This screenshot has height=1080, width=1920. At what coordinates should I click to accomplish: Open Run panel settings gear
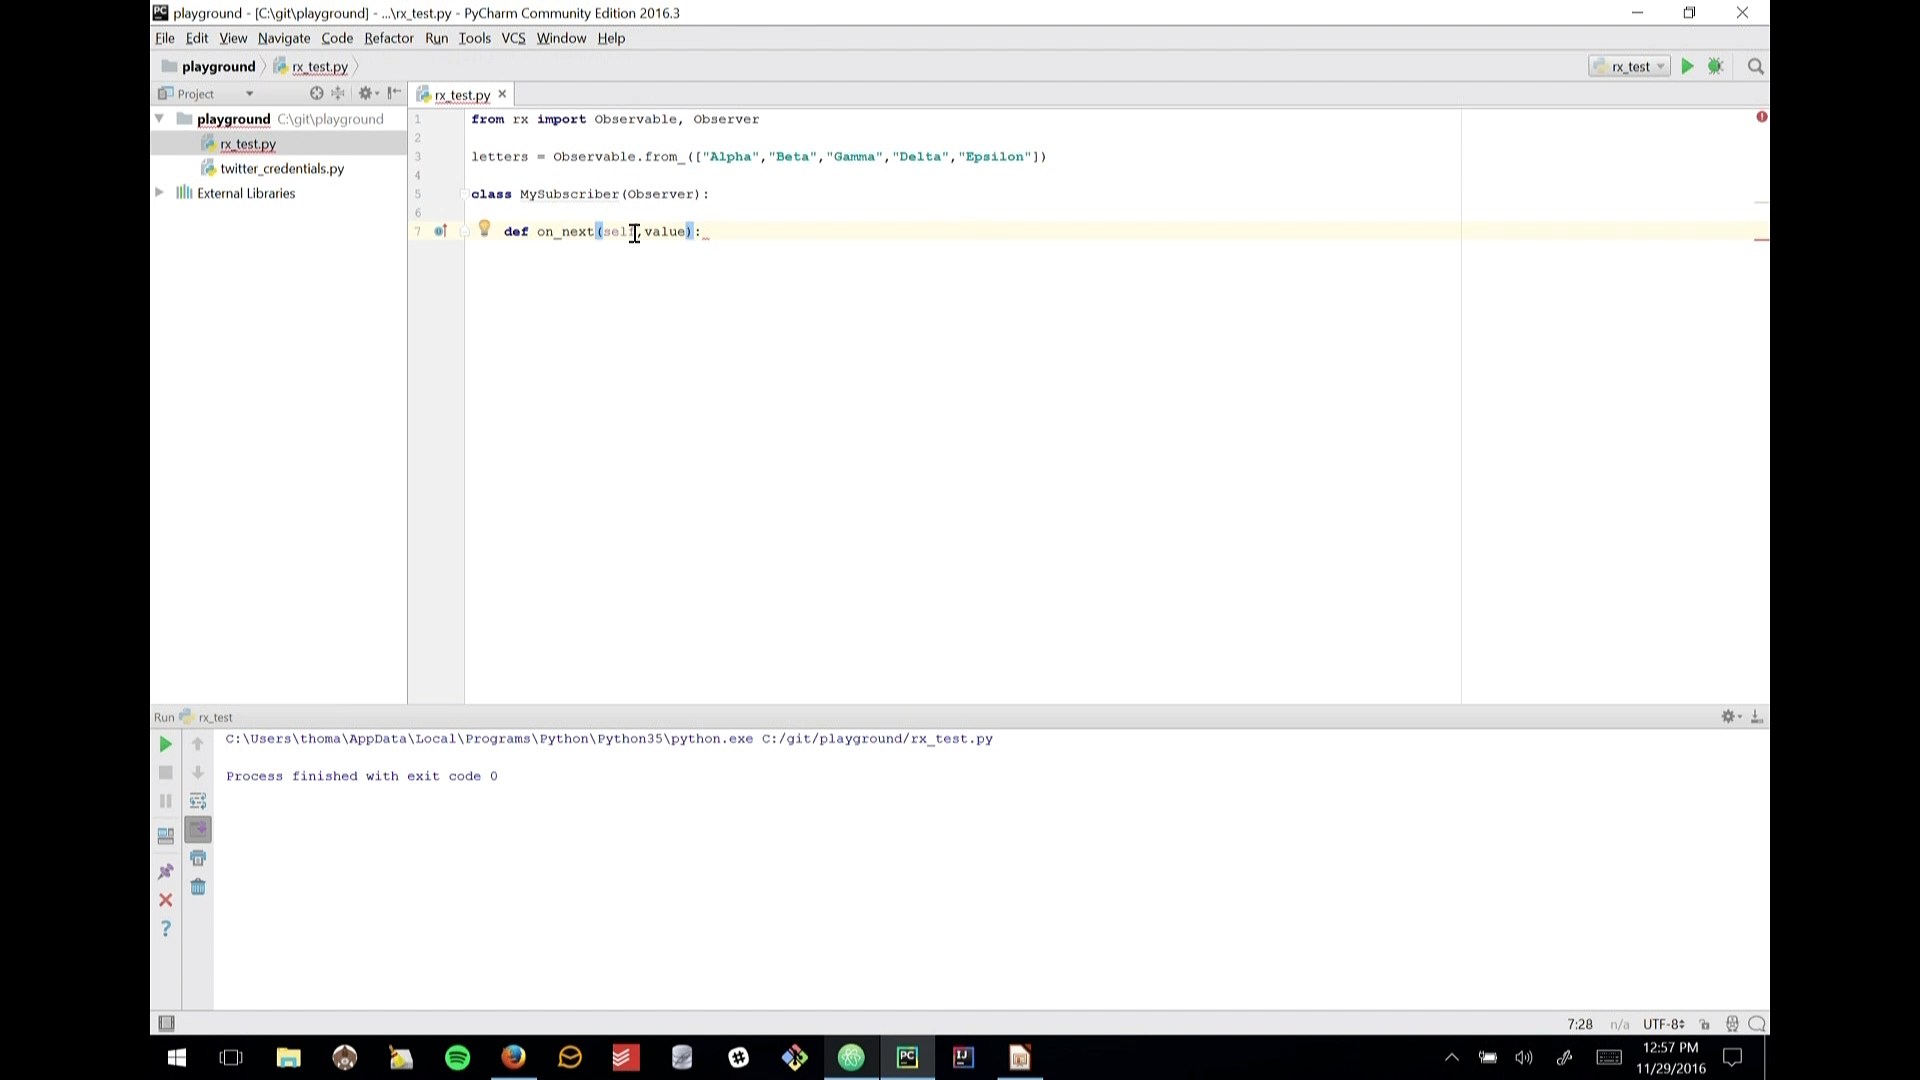(x=1730, y=716)
